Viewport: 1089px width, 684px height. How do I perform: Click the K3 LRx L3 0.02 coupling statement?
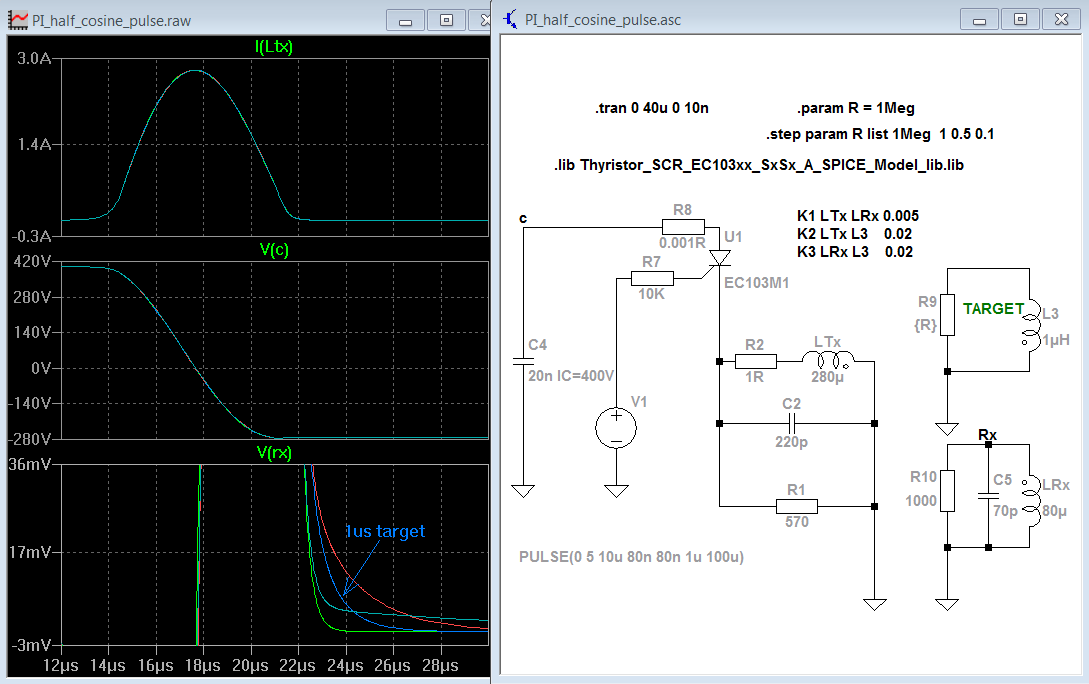coord(854,252)
